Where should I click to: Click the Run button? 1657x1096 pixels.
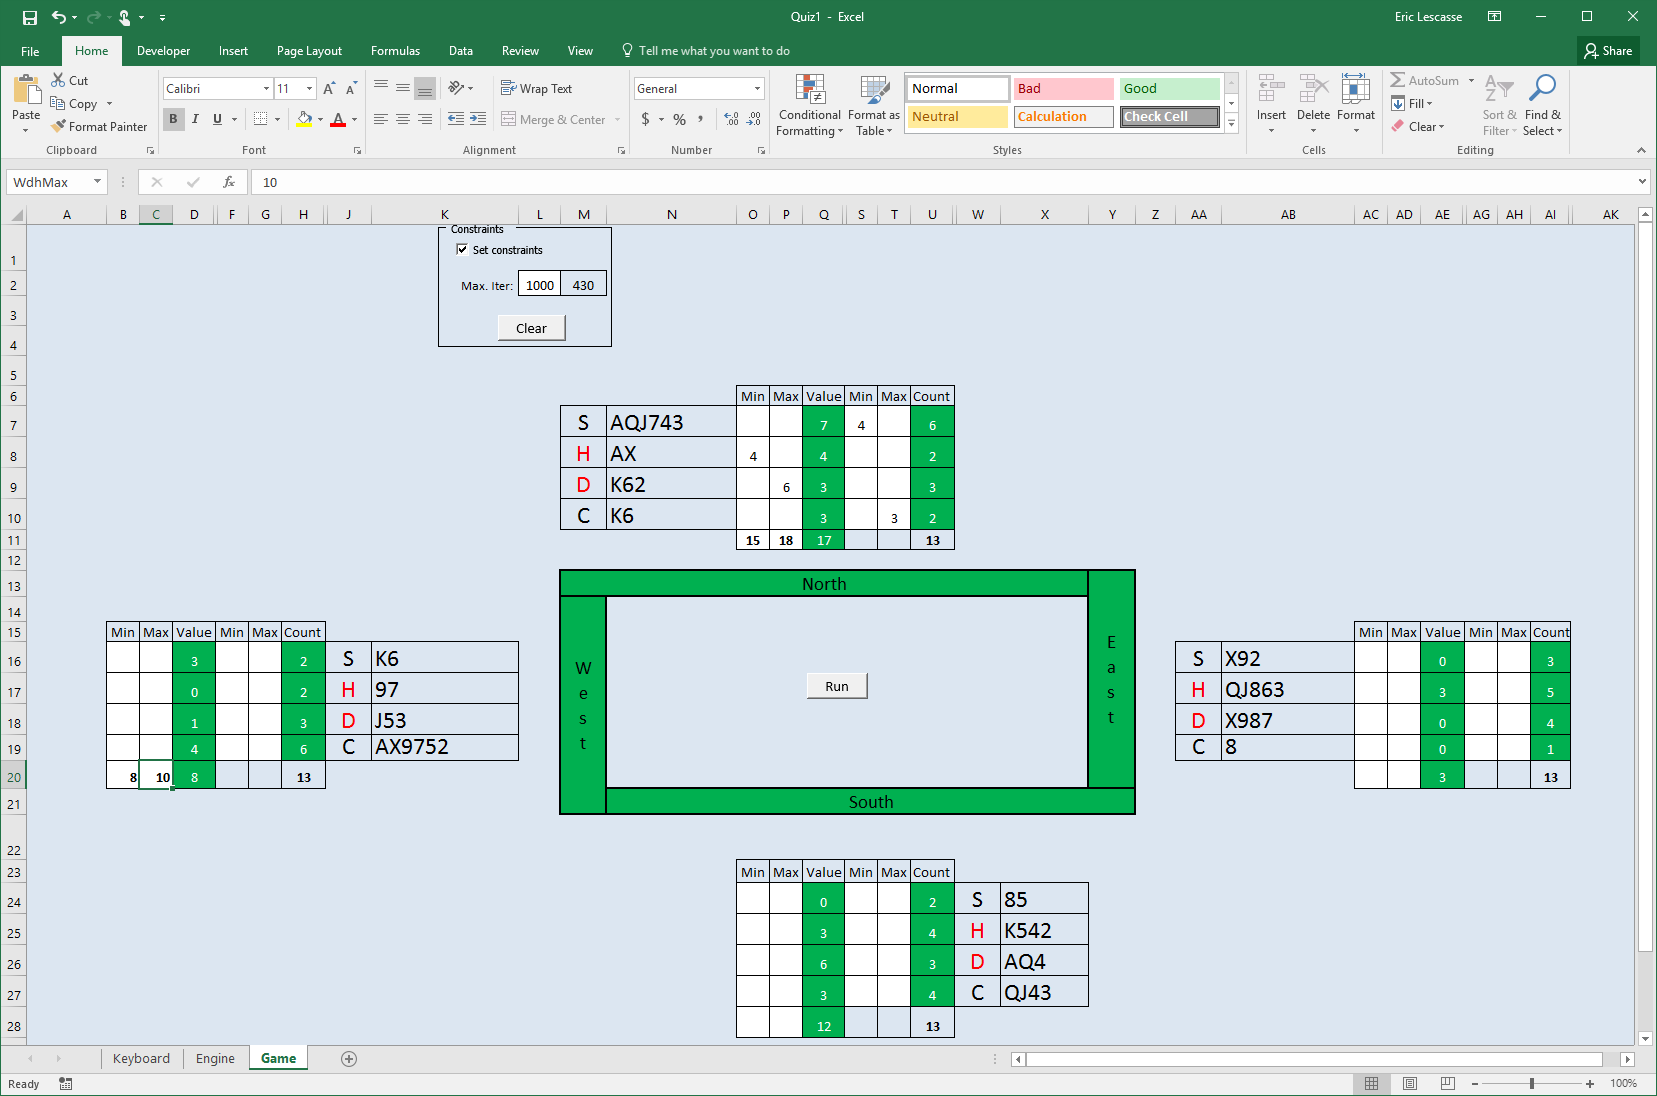837,686
